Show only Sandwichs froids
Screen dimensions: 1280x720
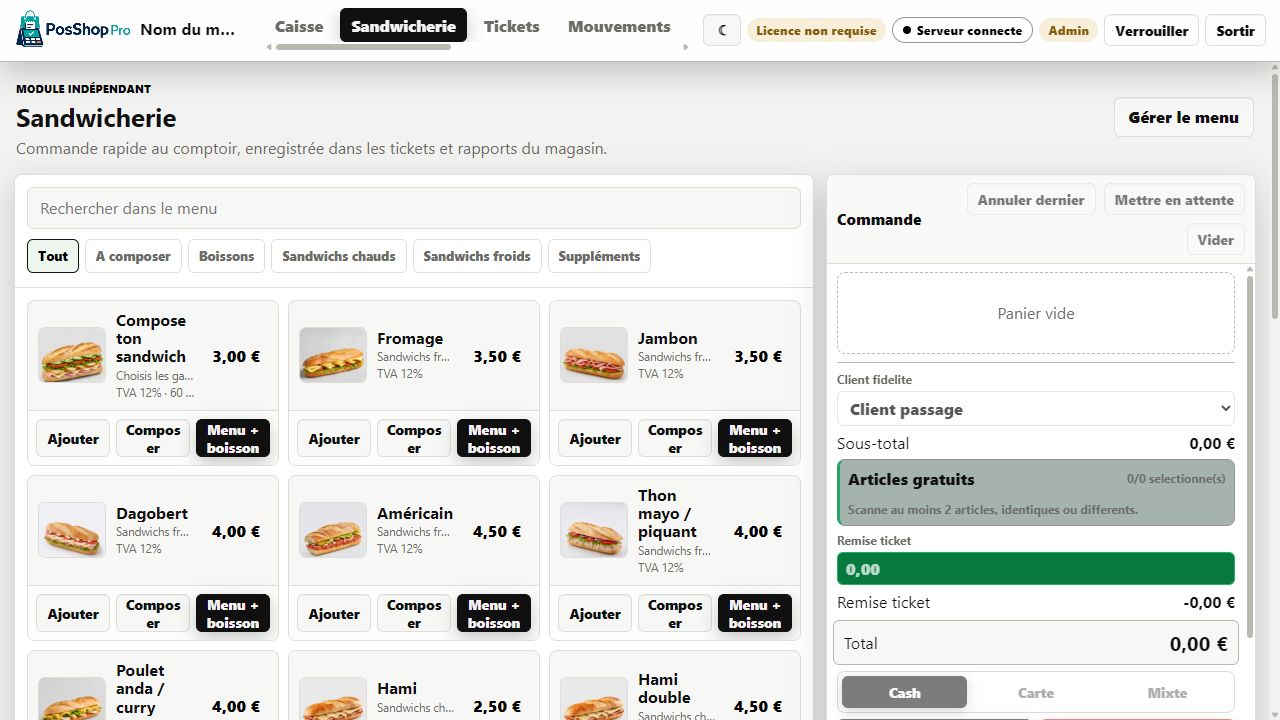pyautogui.click(x=477, y=256)
